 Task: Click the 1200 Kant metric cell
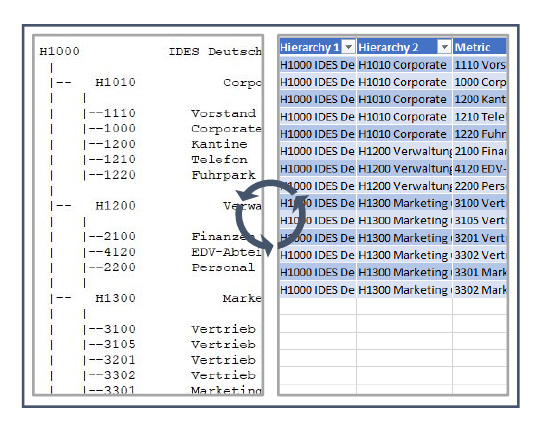(480, 99)
